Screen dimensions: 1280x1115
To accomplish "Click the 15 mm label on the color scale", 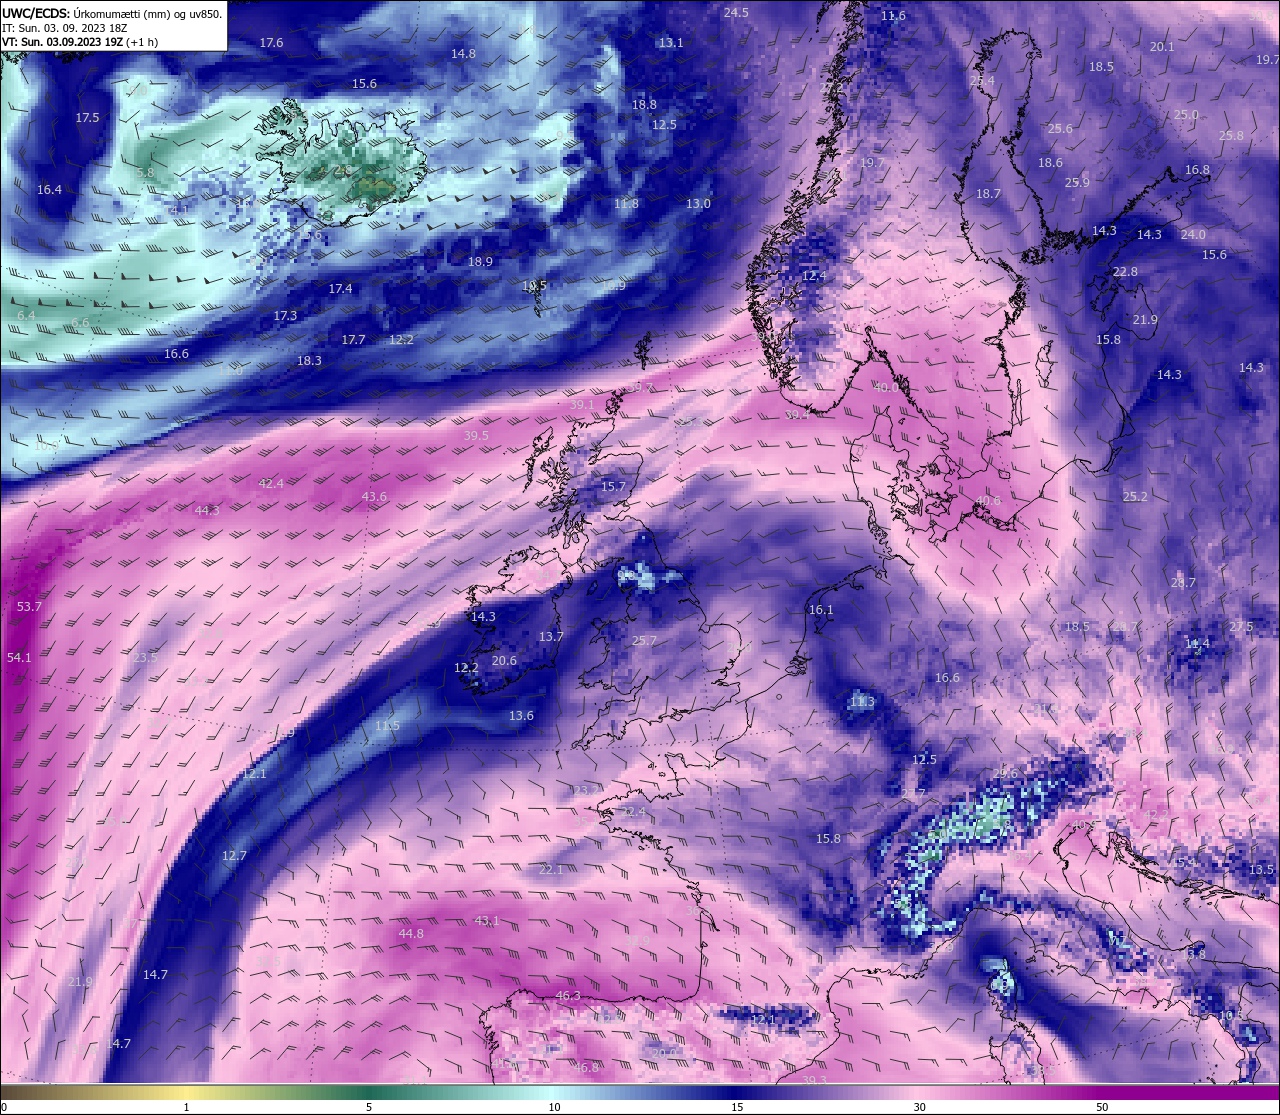I will tap(737, 1107).
